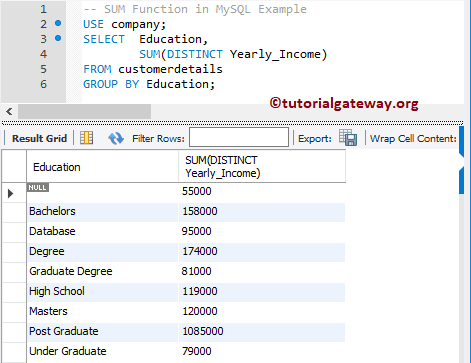Select the row header beside Degree

pos(14,252)
